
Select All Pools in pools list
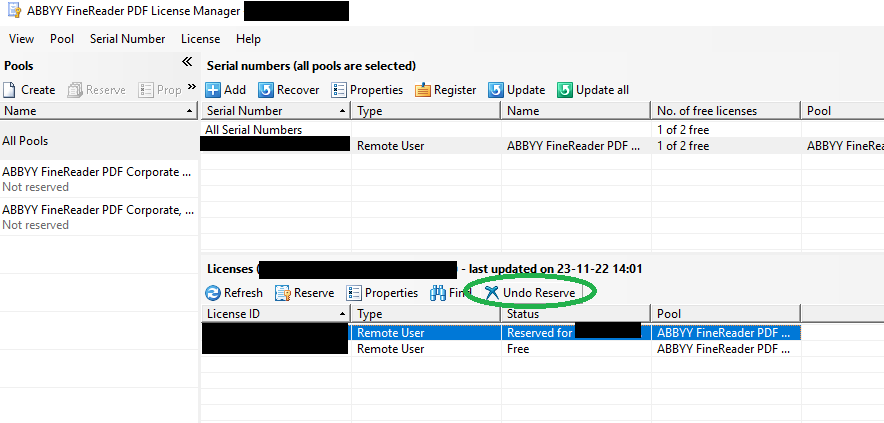99,140
